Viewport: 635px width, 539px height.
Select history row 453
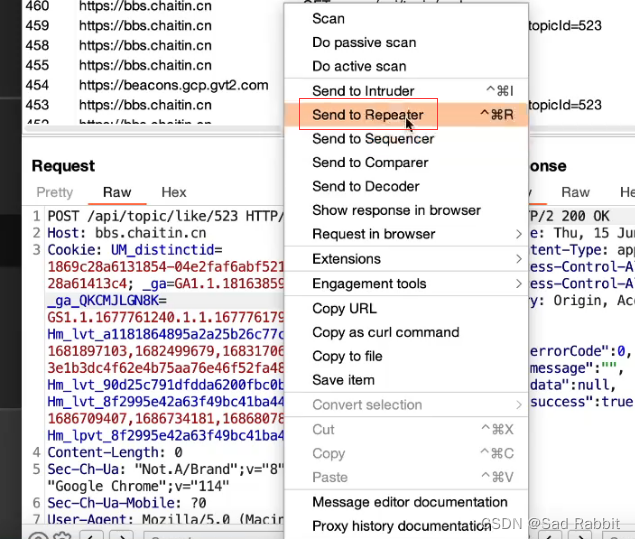point(154,105)
